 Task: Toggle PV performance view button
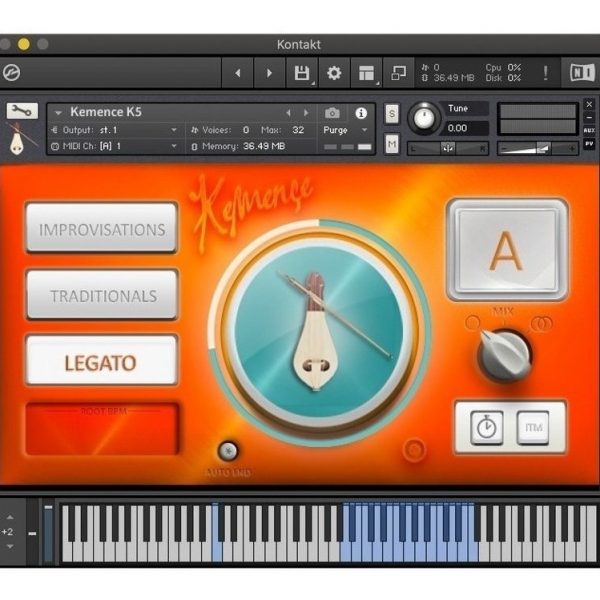coord(589,143)
